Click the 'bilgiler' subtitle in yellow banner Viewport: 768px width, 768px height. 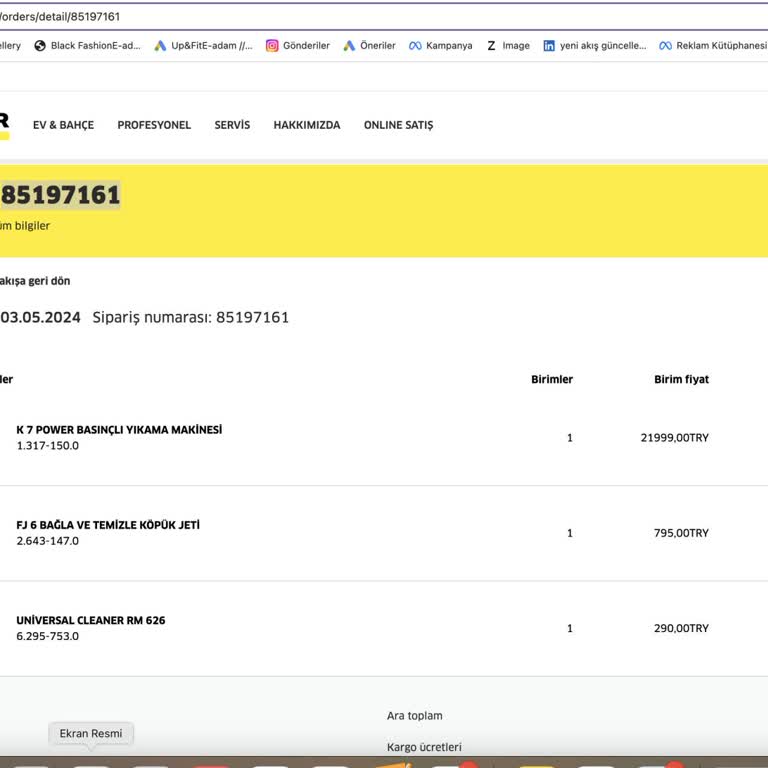(x=32, y=226)
